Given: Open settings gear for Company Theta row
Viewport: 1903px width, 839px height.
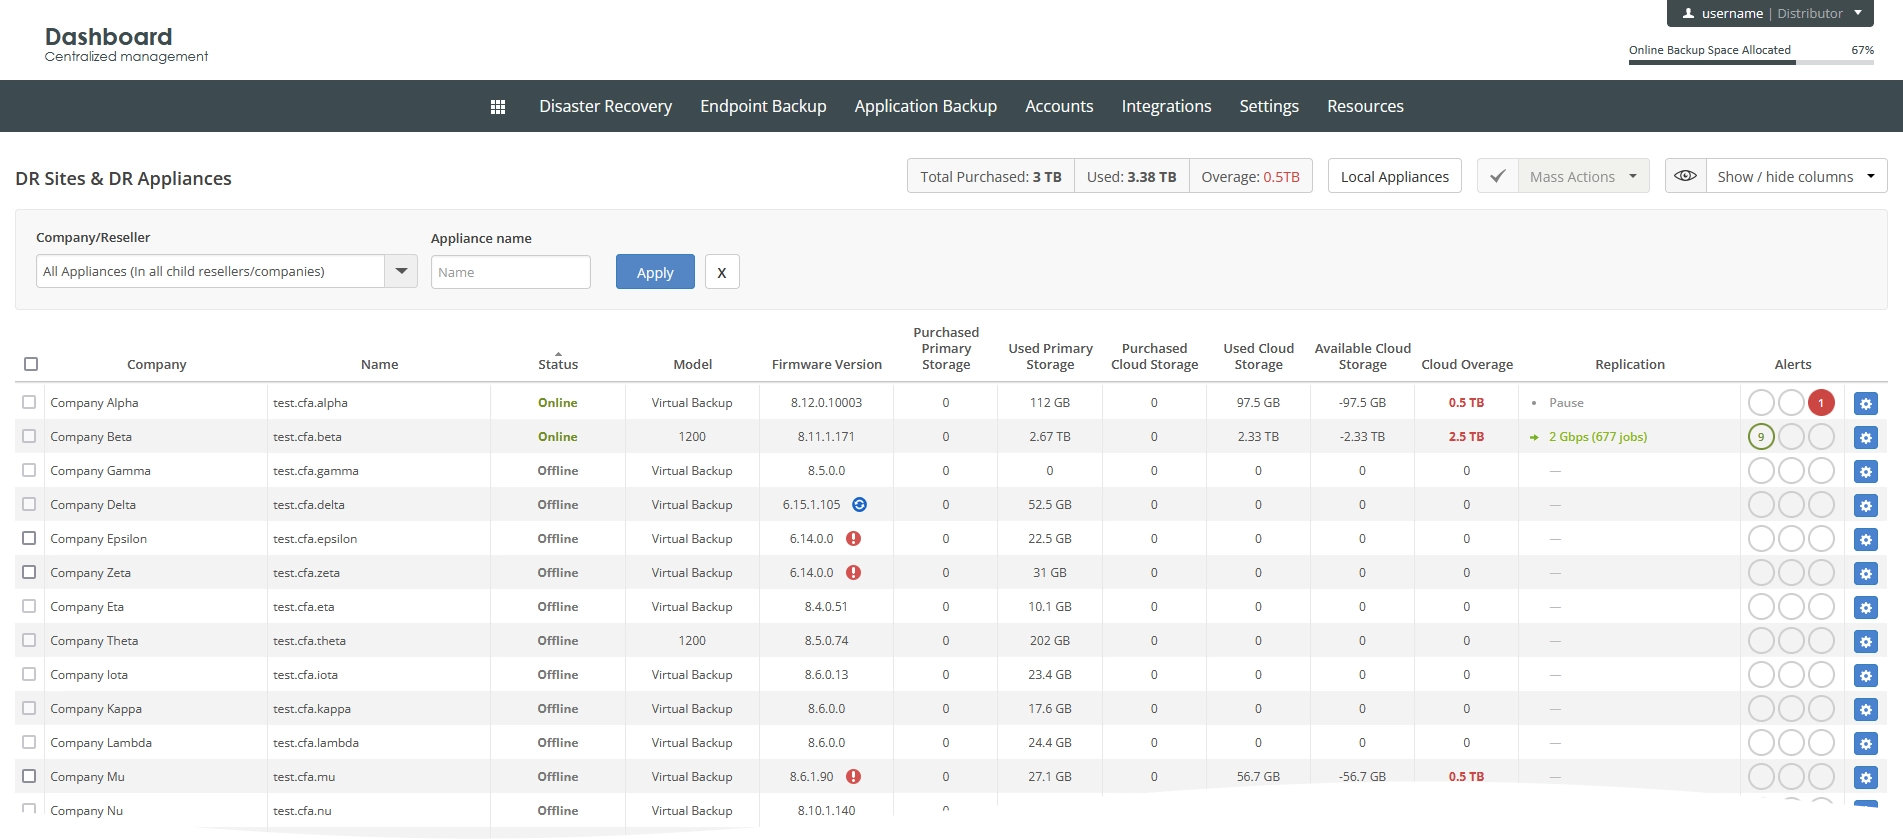Looking at the screenshot, I should pos(1865,642).
